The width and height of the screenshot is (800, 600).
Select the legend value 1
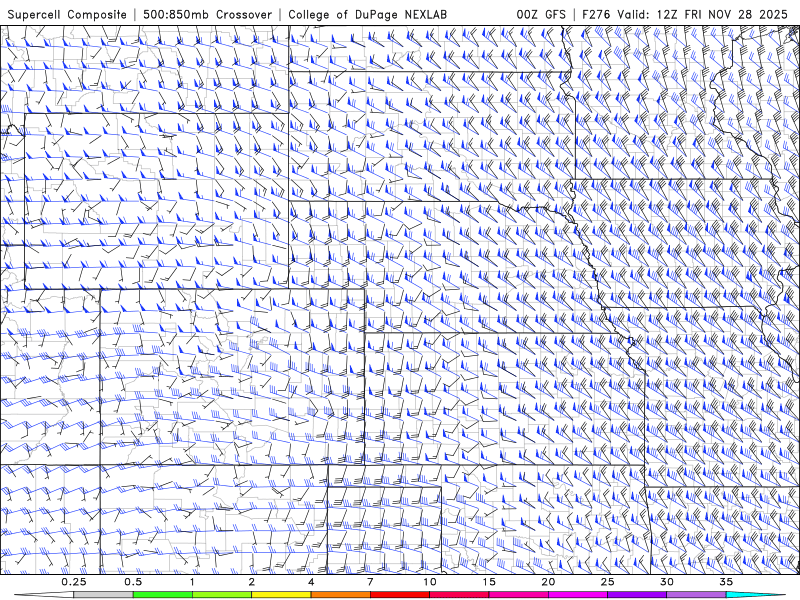(x=192, y=582)
